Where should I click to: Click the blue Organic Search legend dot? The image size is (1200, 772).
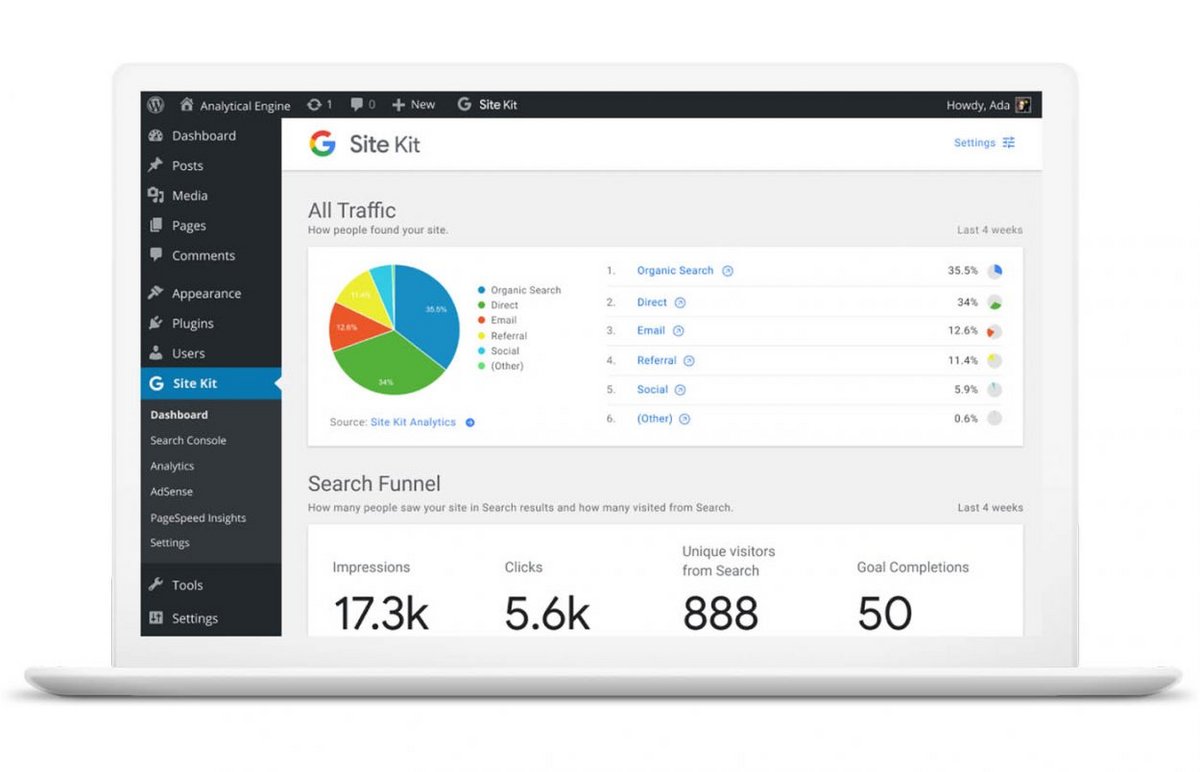[x=482, y=290]
